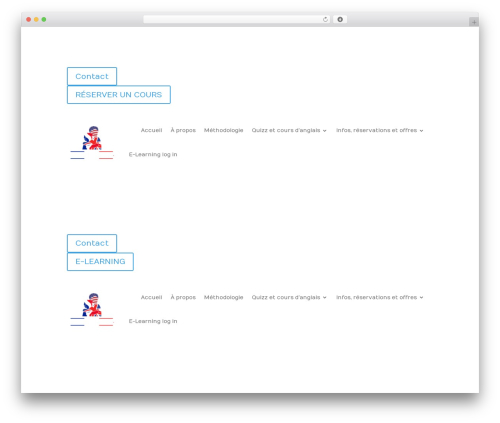Click the browser address bar field
This screenshot has height=423, width=500.
[x=236, y=19]
